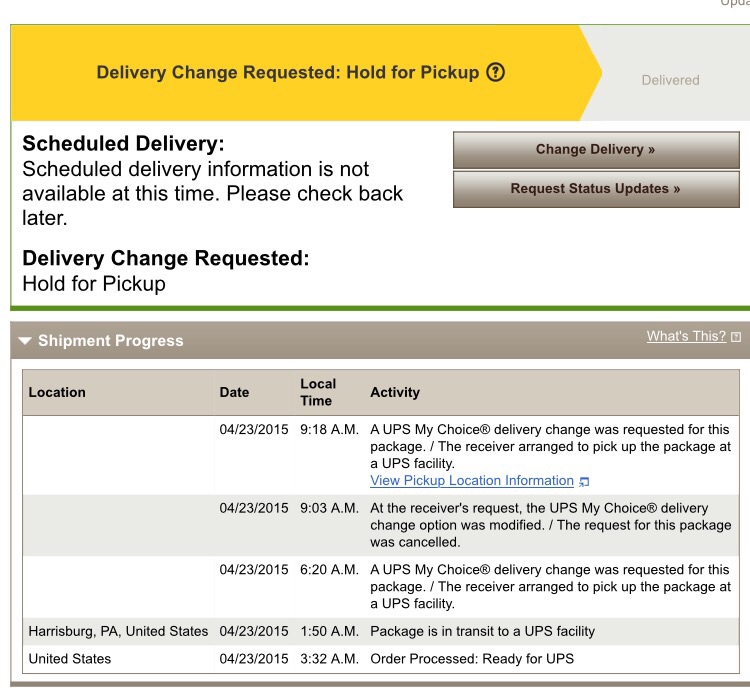Open the Change Delivery options
Viewport: 750px width, 690px height.
pos(596,150)
